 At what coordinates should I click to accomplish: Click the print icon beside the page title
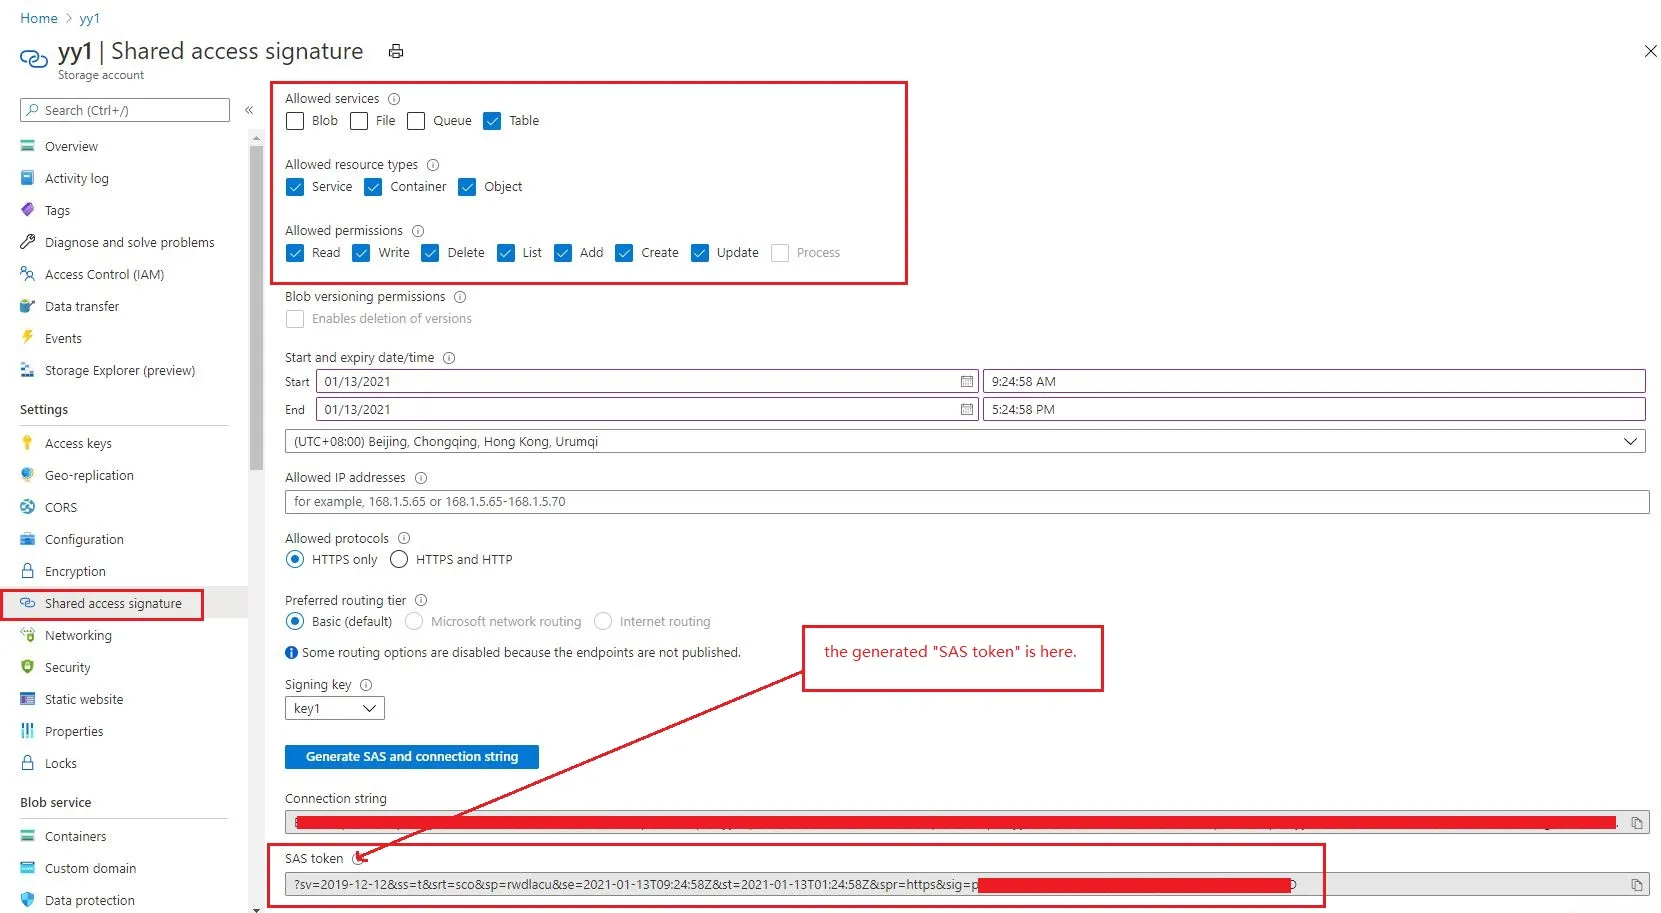click(396, 51)
